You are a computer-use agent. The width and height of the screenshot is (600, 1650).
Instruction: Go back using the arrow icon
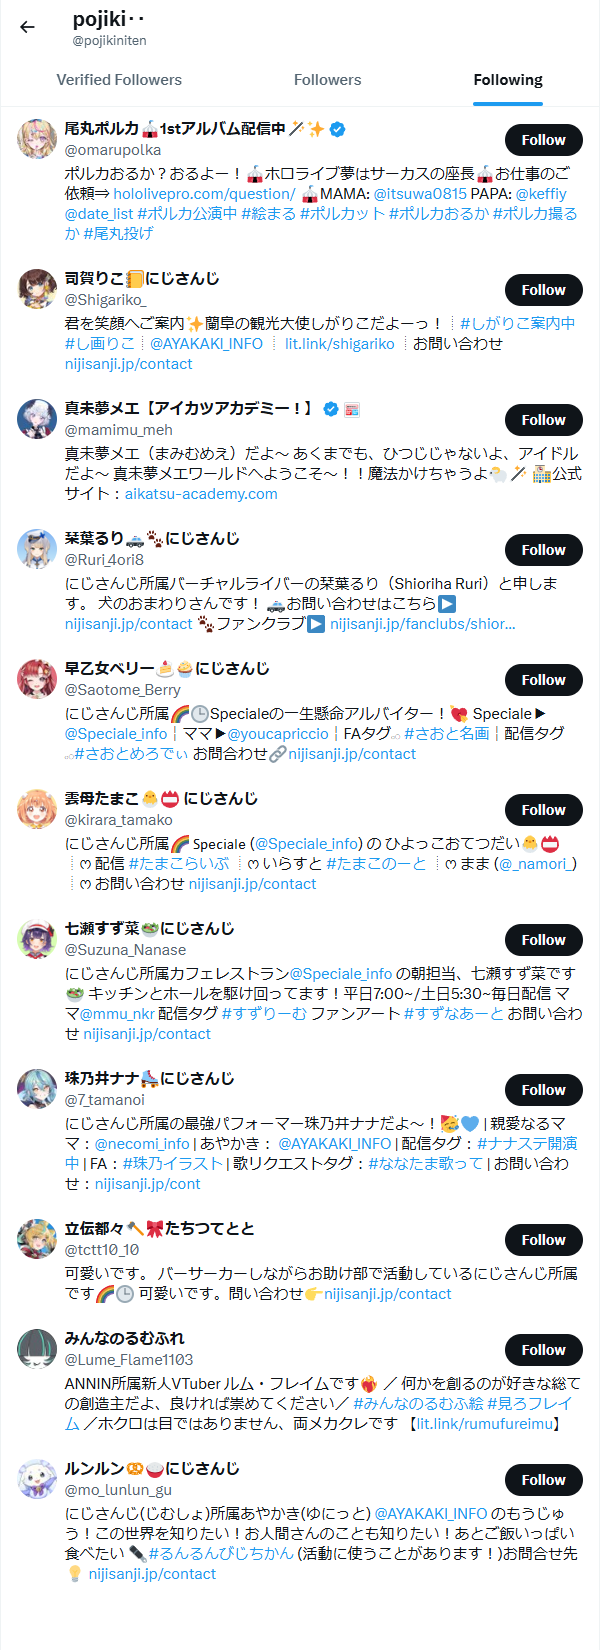(27, 27)
